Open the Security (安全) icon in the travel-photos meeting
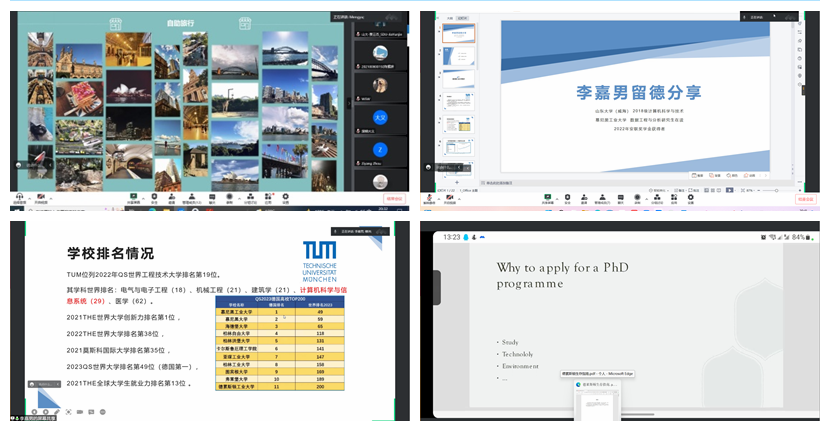Screen dimensions: 830x430 tap(155, 197)
